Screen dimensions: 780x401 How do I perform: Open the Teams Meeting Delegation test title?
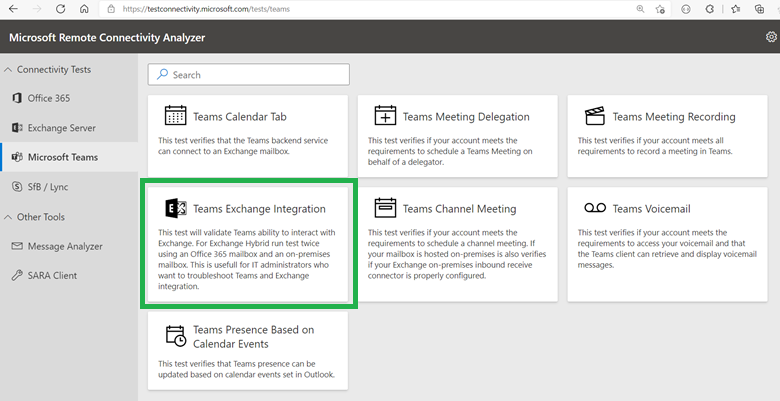point(466,117)
